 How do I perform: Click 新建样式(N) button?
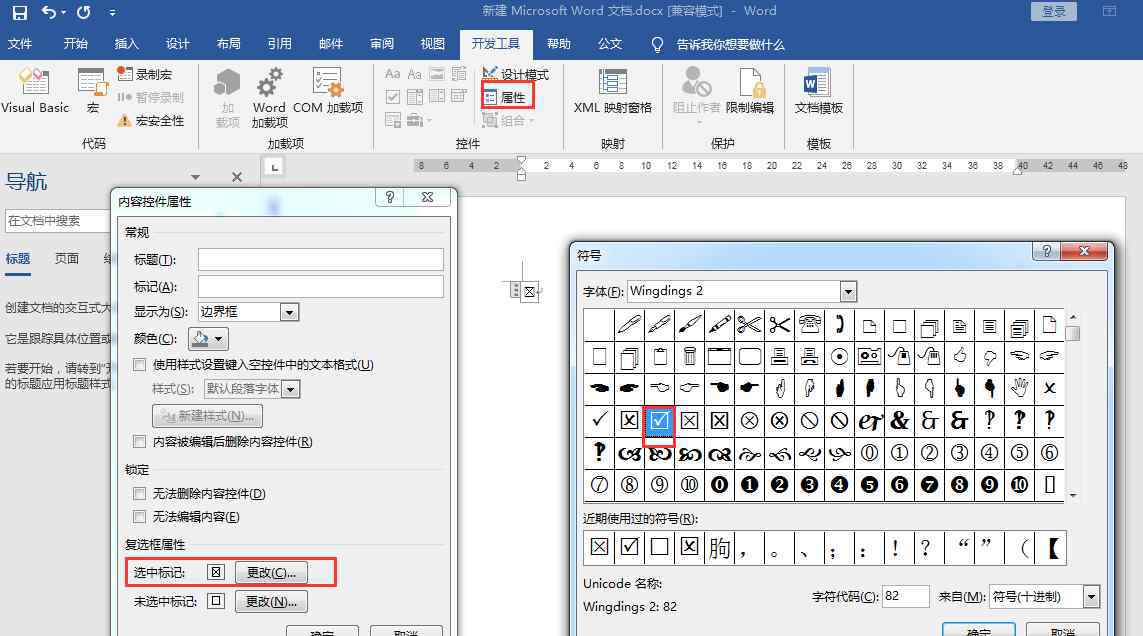tap(208, 416)
